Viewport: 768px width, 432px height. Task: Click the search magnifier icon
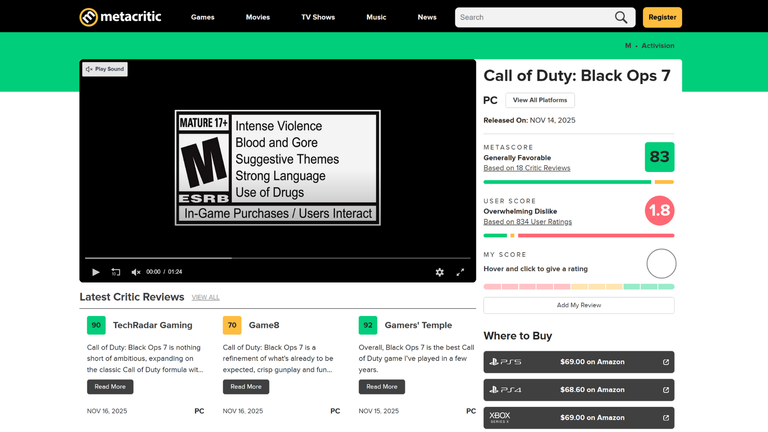coord(621,17)
